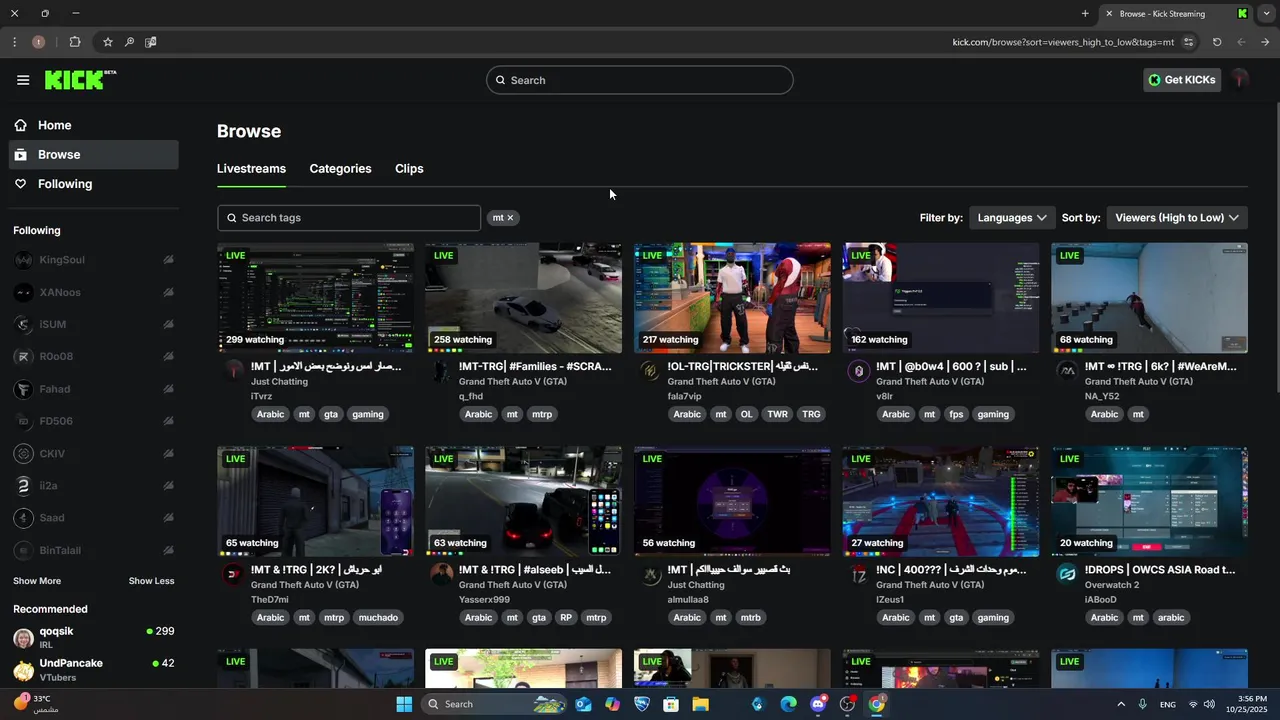
Task: Open iABooD Overwatch 2 stream thumbnail
Action: (1149, 501)
